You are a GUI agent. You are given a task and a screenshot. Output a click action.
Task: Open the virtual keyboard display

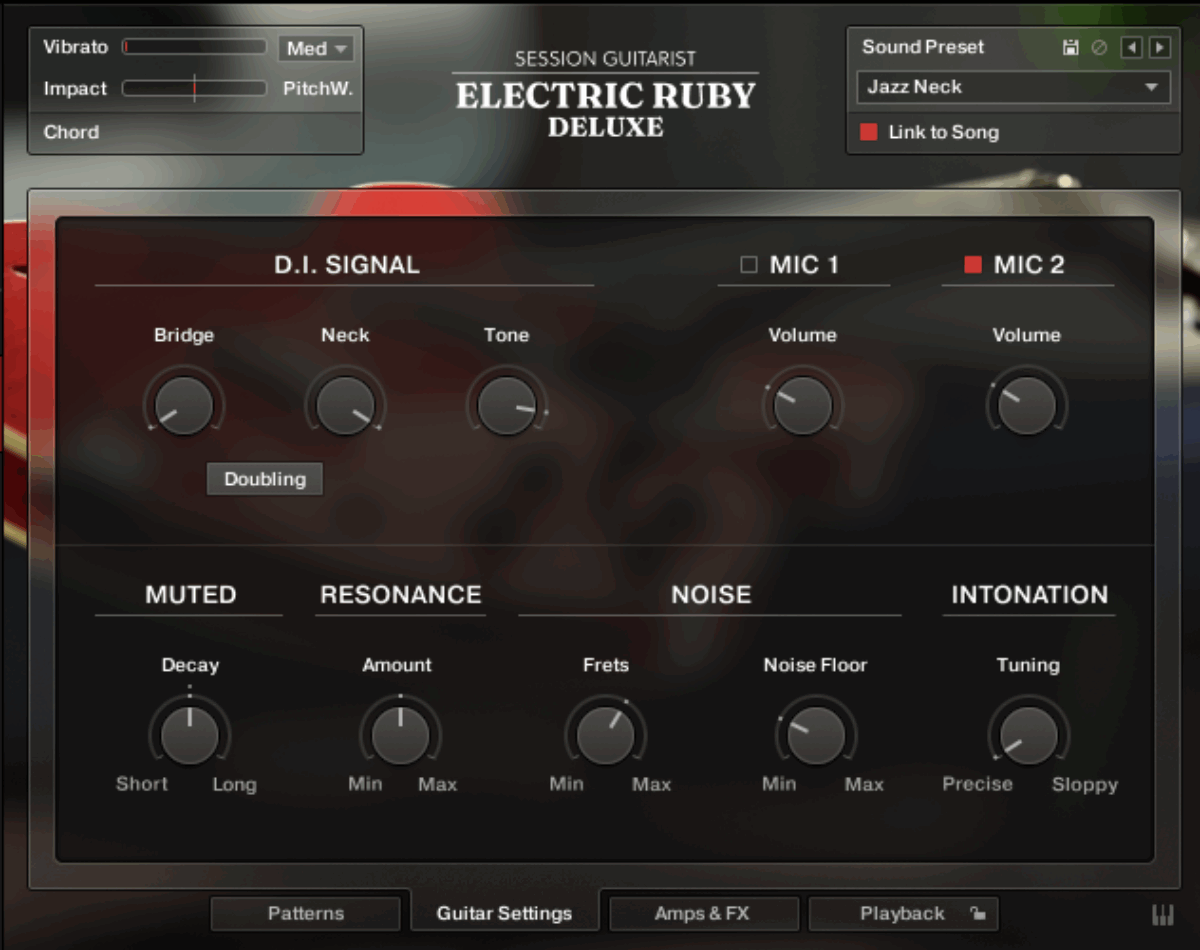coord(1163,913)
